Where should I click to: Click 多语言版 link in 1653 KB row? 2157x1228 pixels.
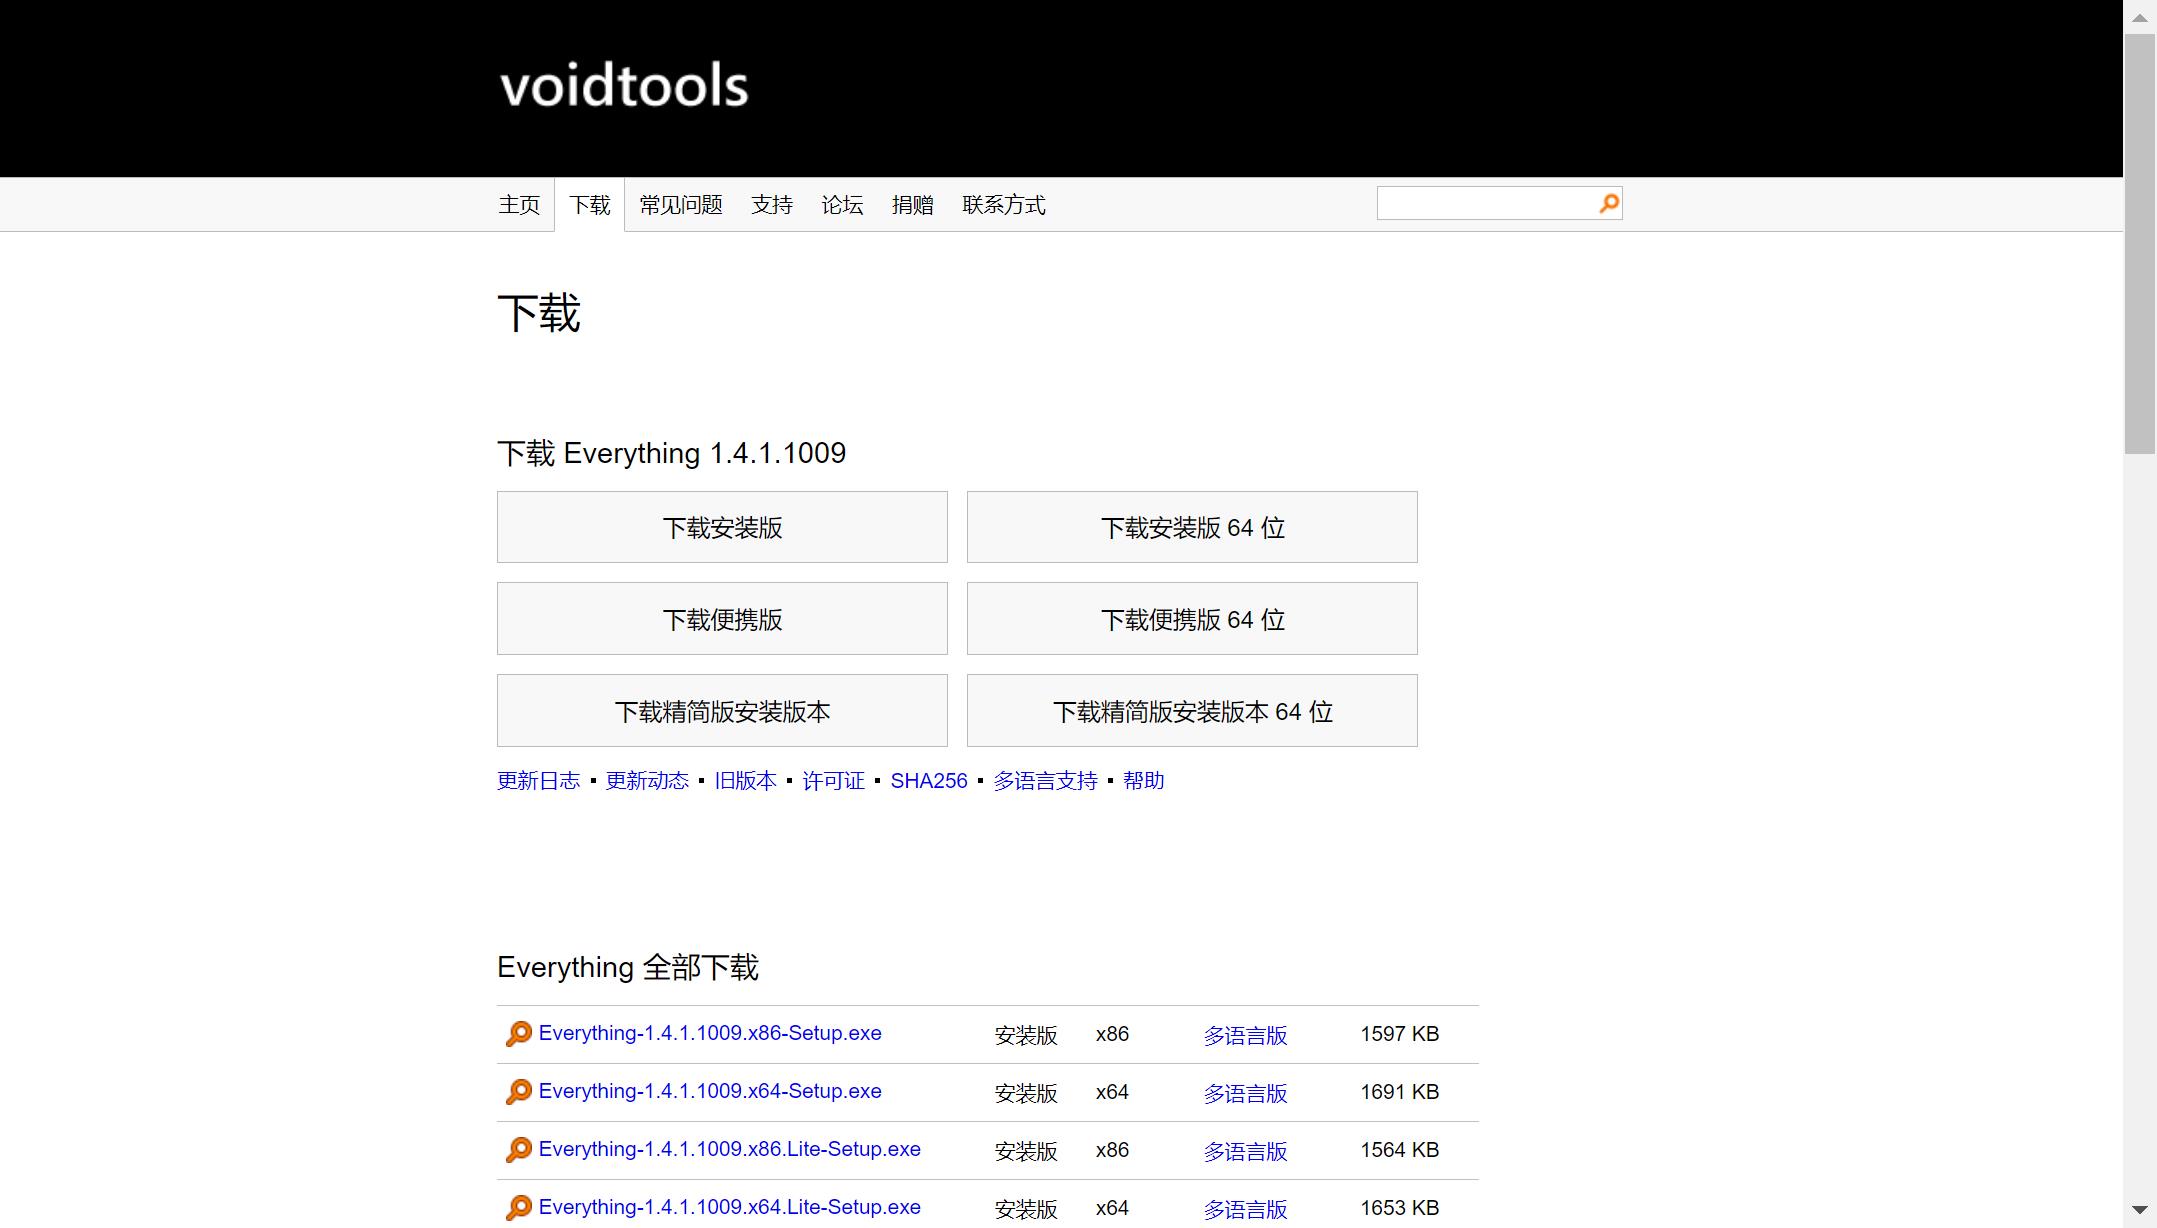(x=1245, y=1210)
